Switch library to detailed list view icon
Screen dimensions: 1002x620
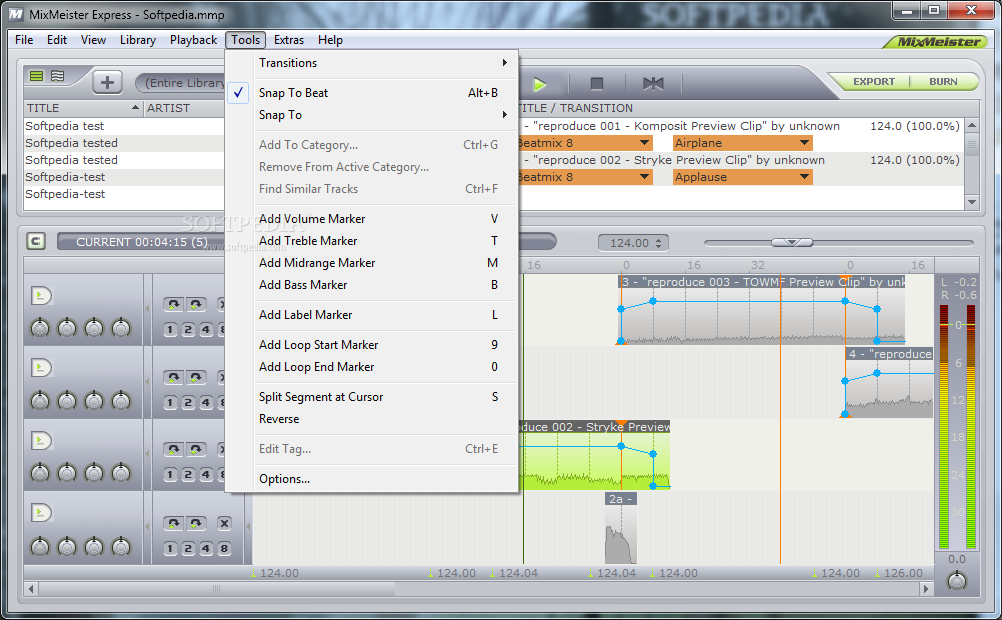pyautogui.click(x=58, y=76)
